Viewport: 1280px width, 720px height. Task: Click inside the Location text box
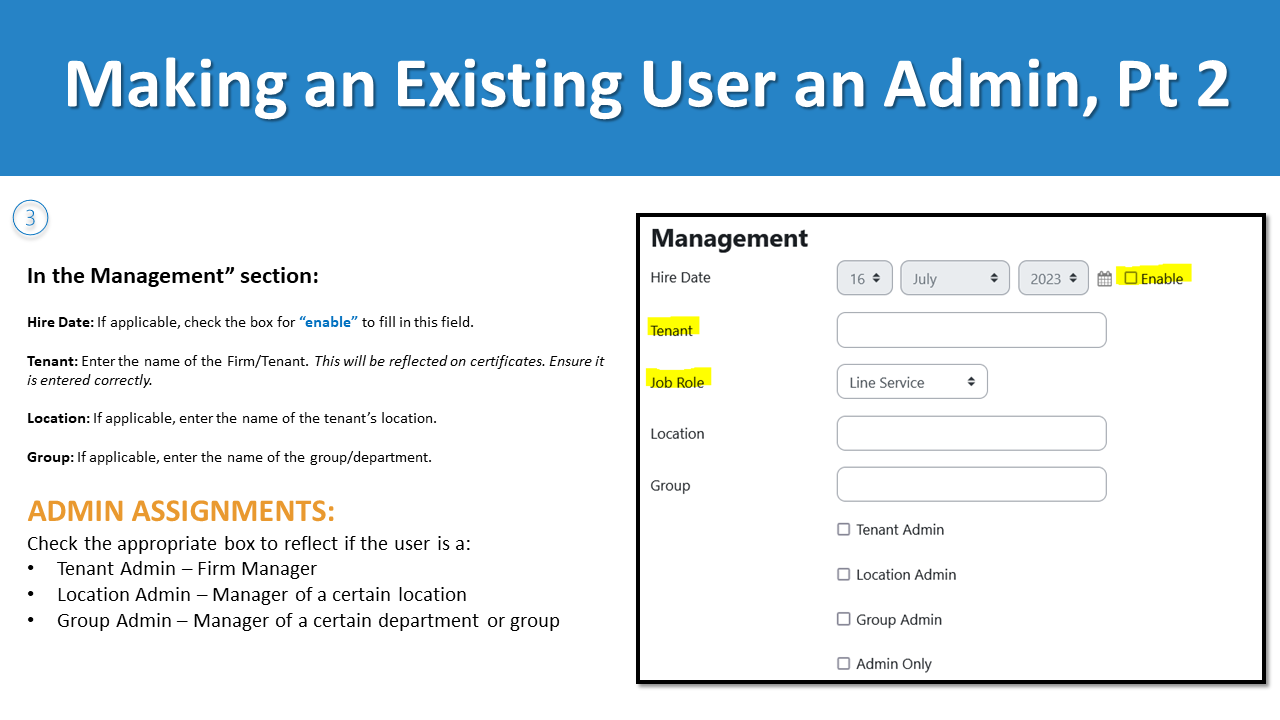(x=970, y=433)
